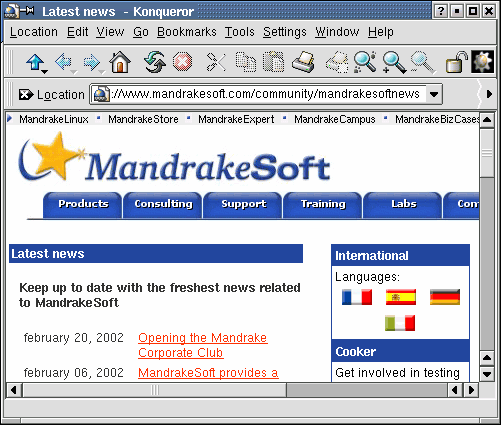501x425 pixels.
Task: Go to Home with the house icon
Action: coord(120,62)
